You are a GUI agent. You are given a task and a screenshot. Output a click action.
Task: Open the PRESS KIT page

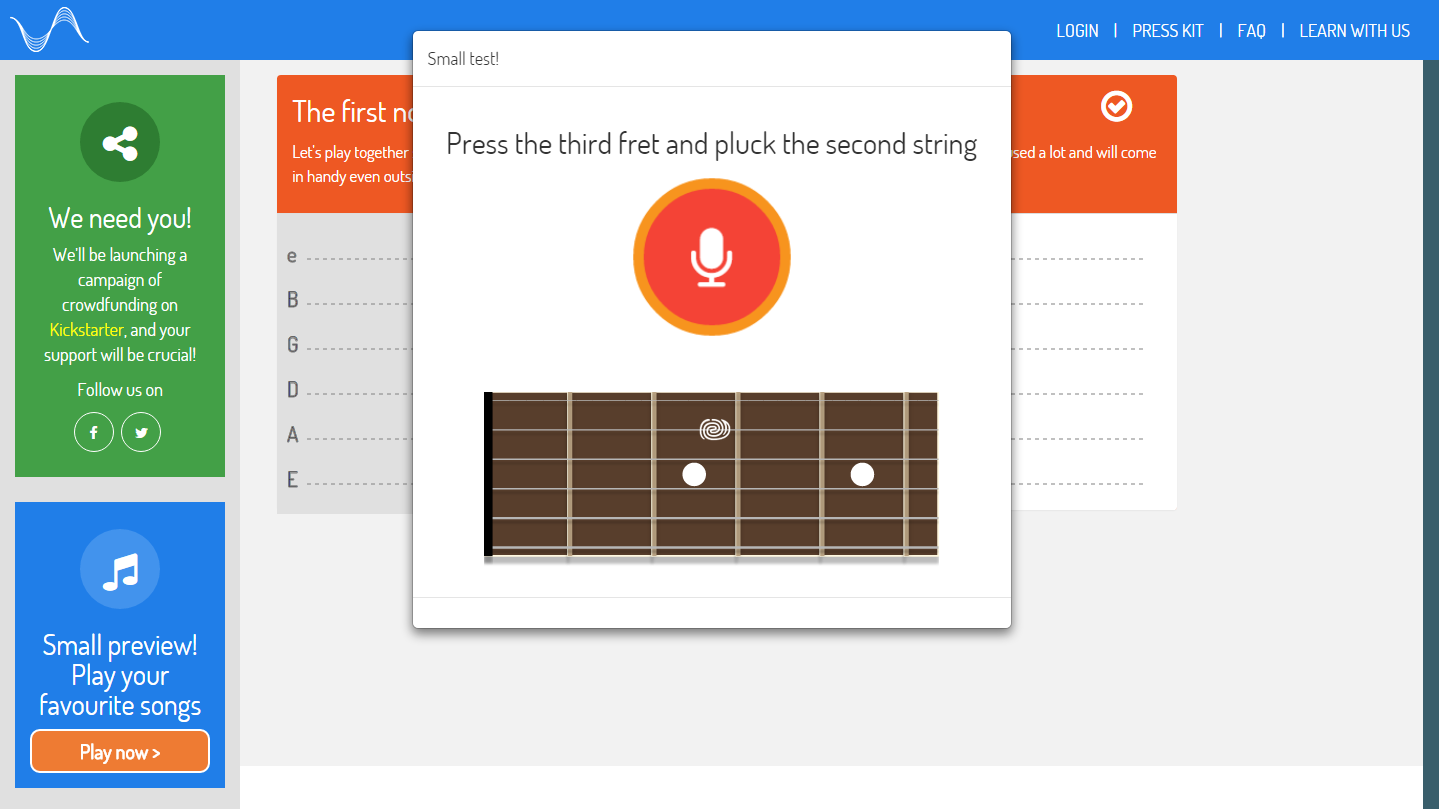point(1168,31)
